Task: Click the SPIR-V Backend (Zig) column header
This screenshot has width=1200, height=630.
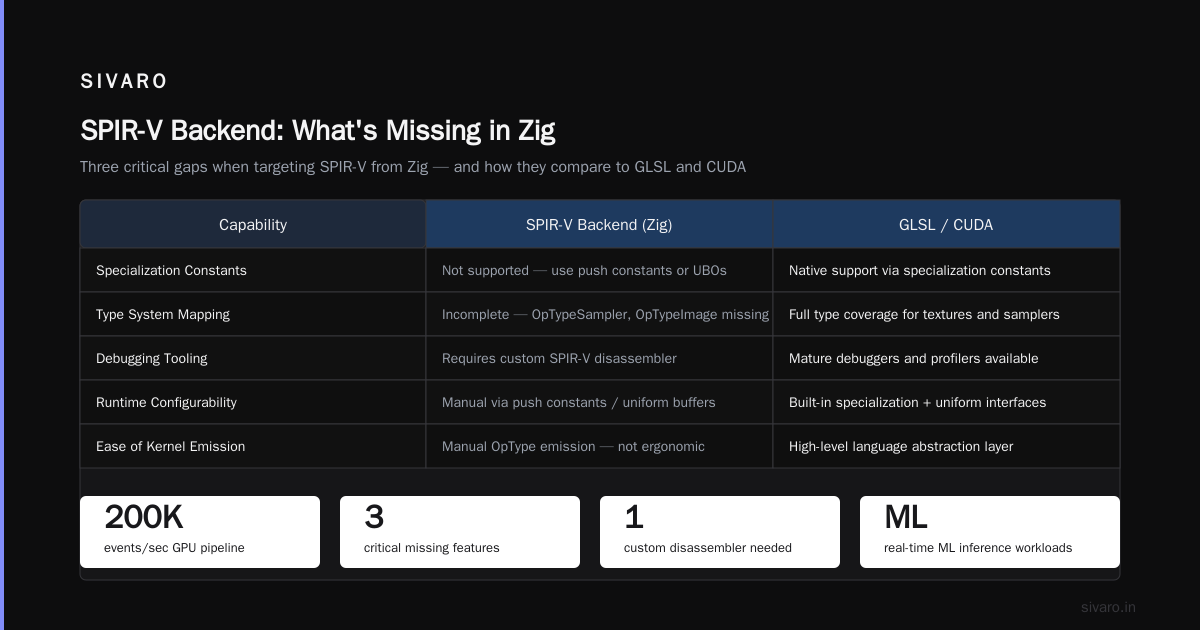Action: pyautogui.click(x=599, y=225)
